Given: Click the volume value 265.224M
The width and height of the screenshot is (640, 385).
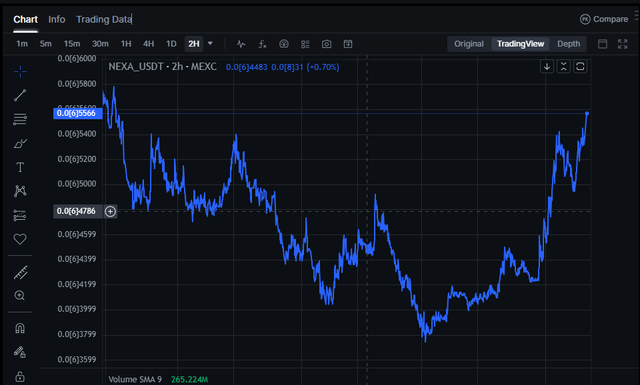Looking at the screenshot, I should (189, 379).
